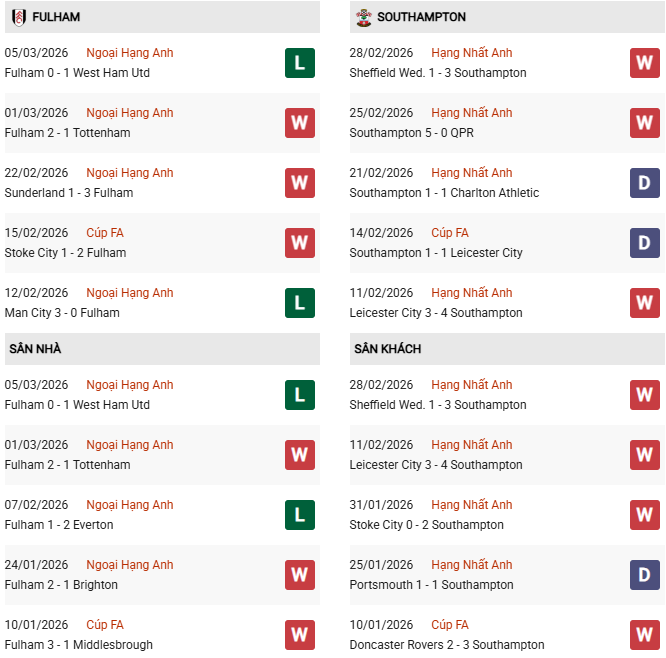Click the W badge for Sunderland 1 - 3 Fulham
666x658 pixels.
299,183
